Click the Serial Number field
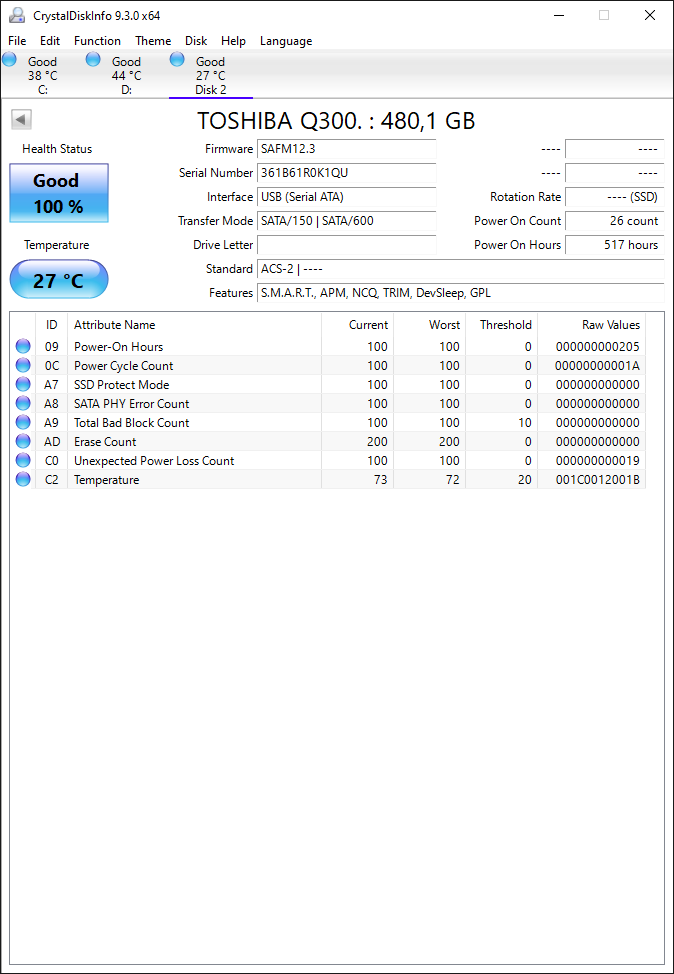Screen dimensions: 674x974 click(347, 173)
